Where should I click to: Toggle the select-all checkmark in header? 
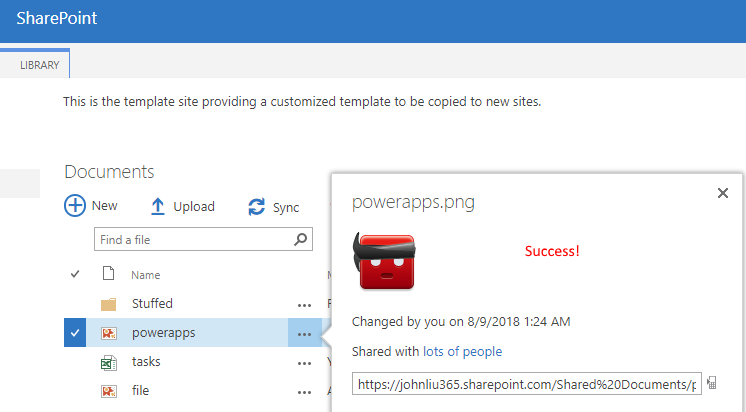(x=75, y=274)
